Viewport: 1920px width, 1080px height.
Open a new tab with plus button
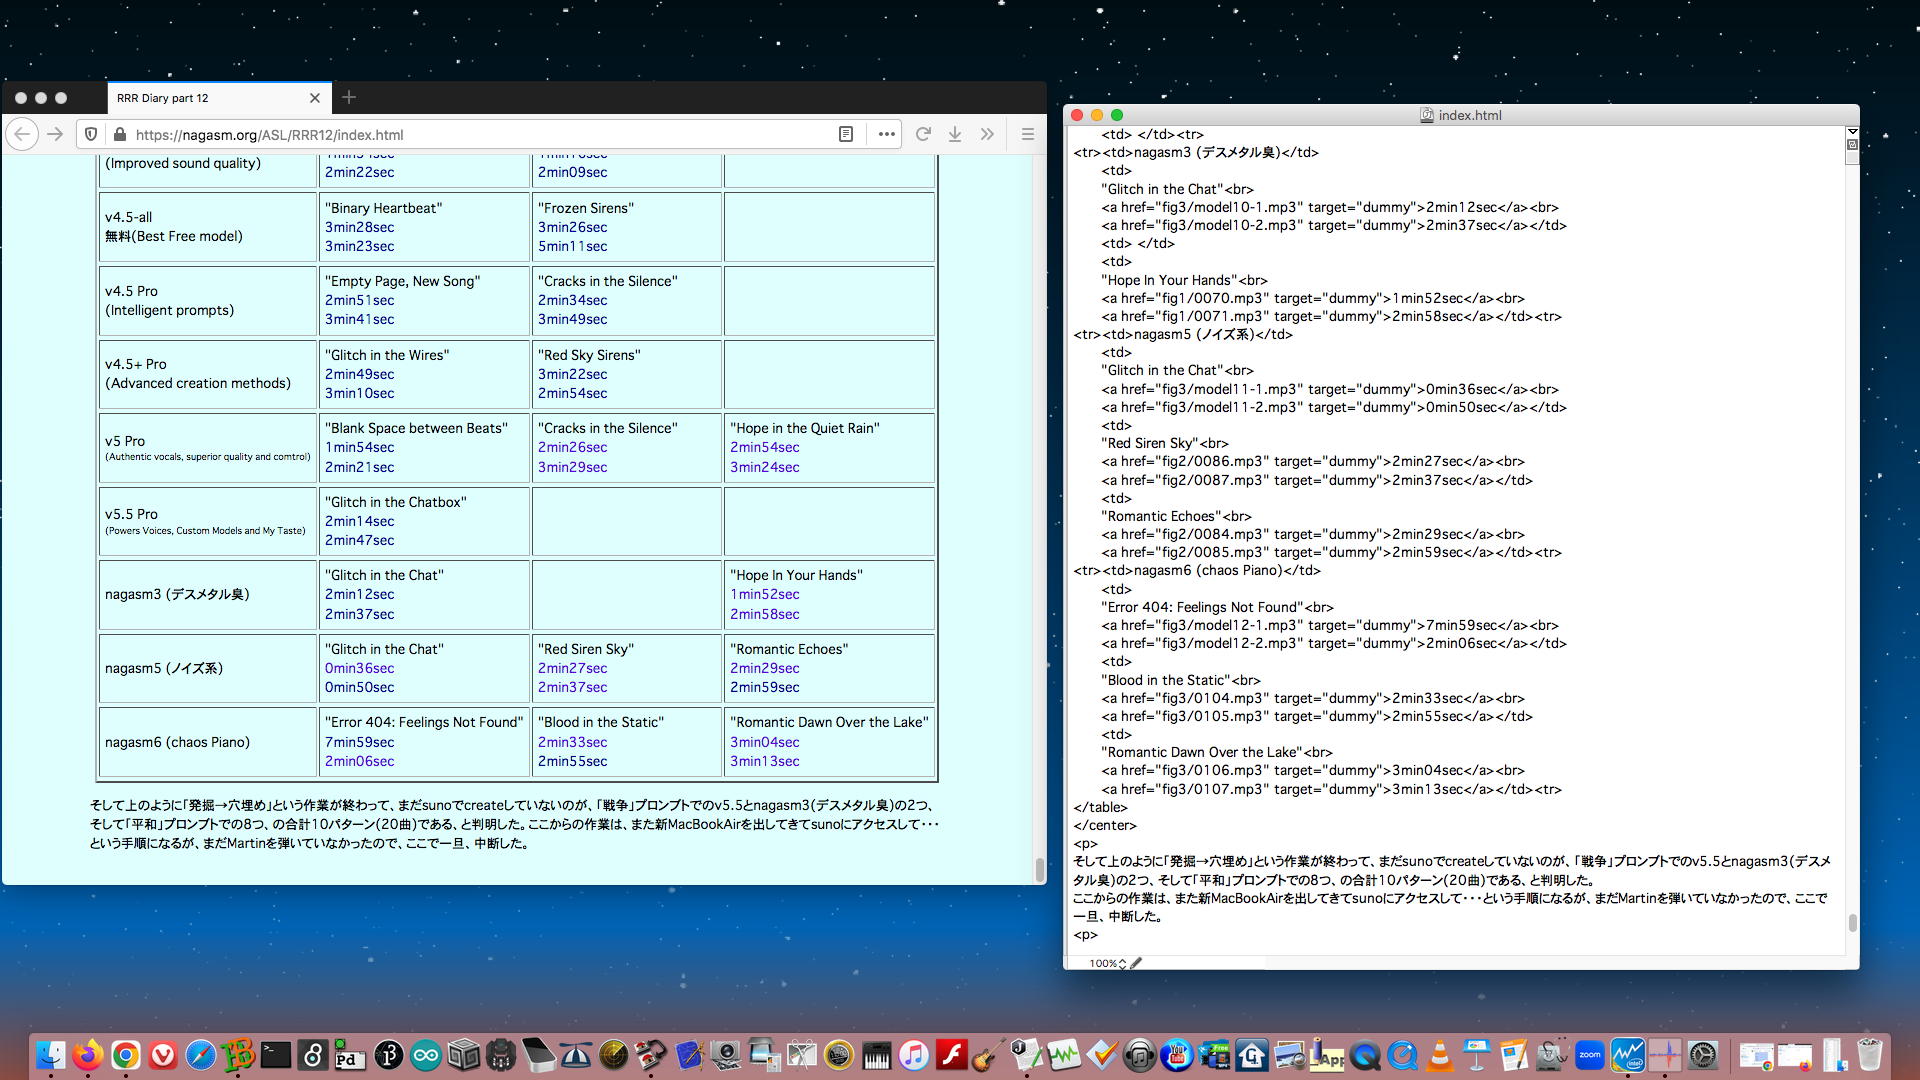(x=348, y=97)
